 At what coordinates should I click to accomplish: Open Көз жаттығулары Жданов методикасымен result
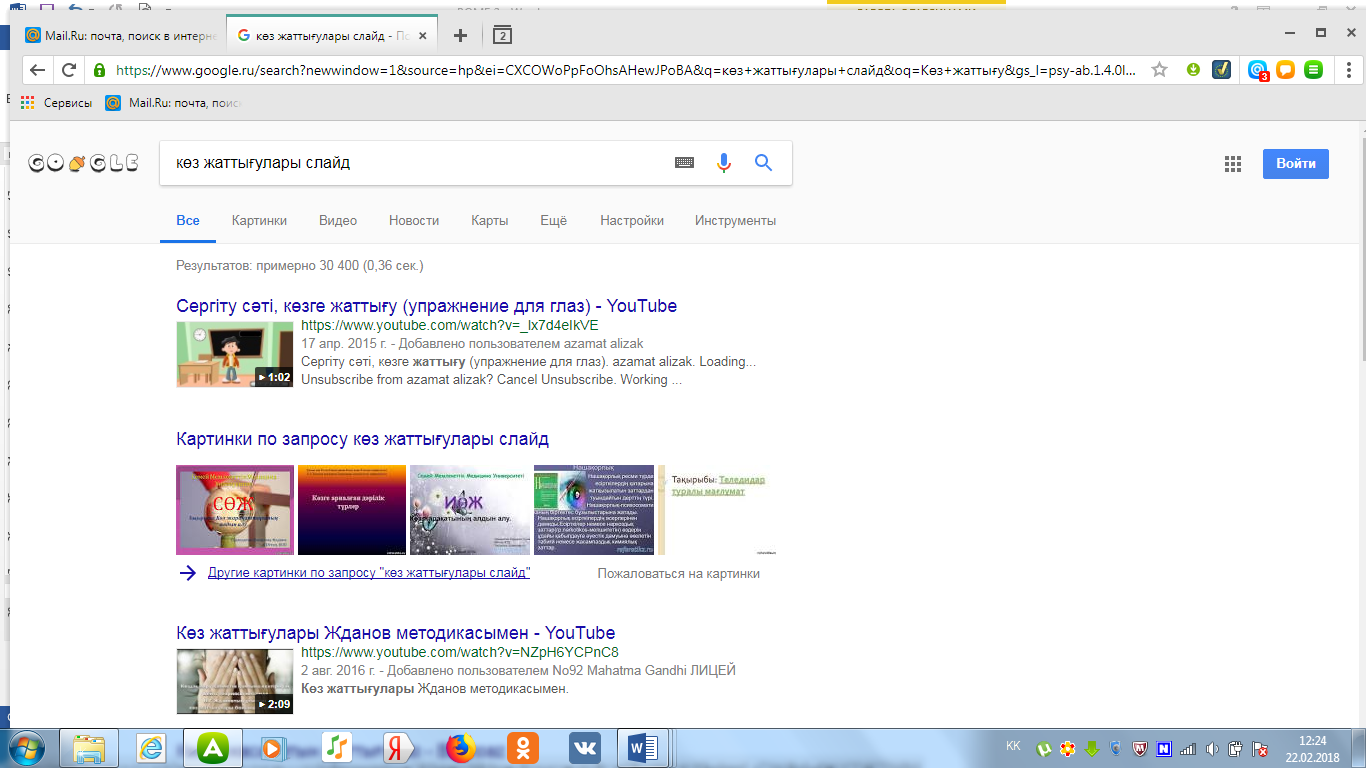click(396, 633)
